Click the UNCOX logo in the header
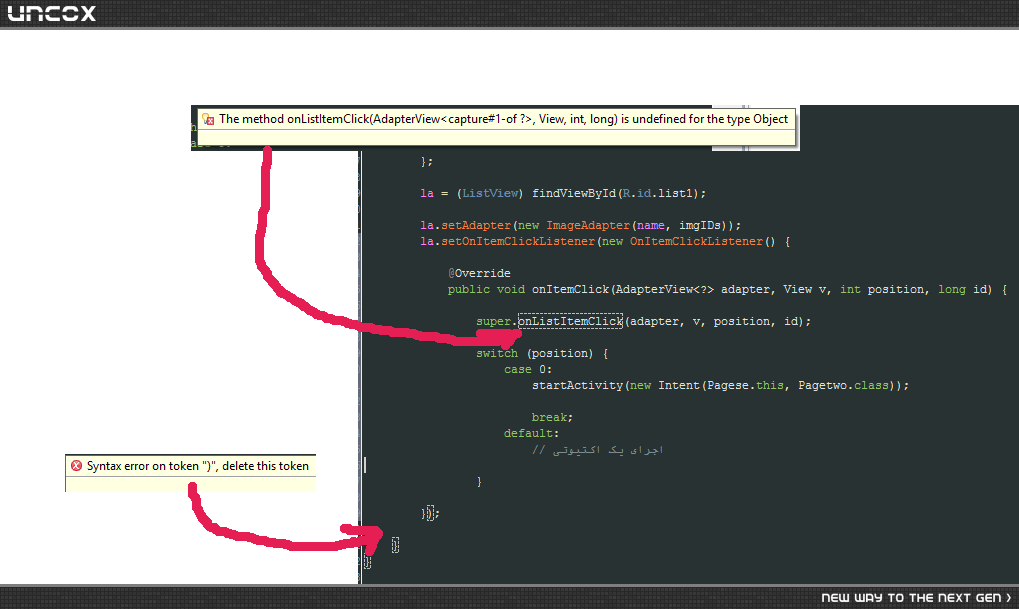Viewport: 1019px width, 609px height. (x=51, y=13)
